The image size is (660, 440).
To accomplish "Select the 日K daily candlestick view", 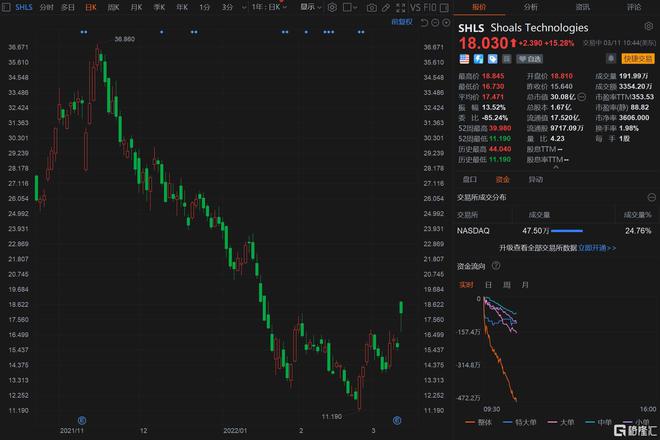I will [x=90, y=7].
